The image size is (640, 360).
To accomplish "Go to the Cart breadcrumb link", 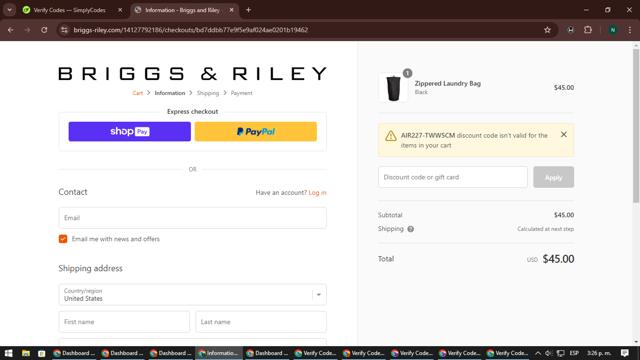I will click(138, 93).
